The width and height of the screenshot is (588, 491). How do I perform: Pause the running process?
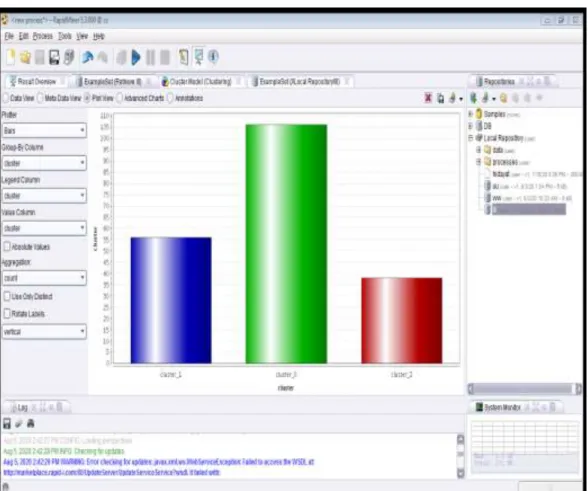click(150, 58)
